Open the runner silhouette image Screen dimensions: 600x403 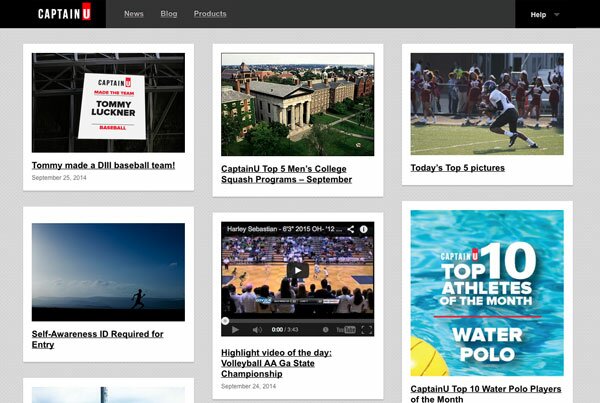108,272
